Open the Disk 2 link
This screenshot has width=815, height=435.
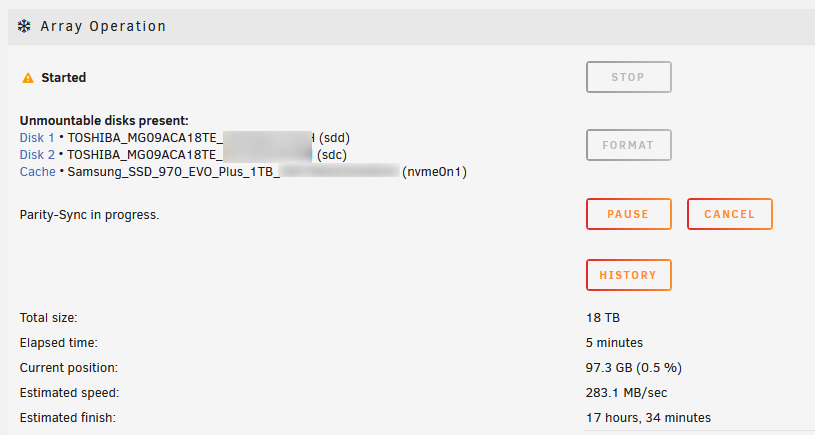click(37, 155)
